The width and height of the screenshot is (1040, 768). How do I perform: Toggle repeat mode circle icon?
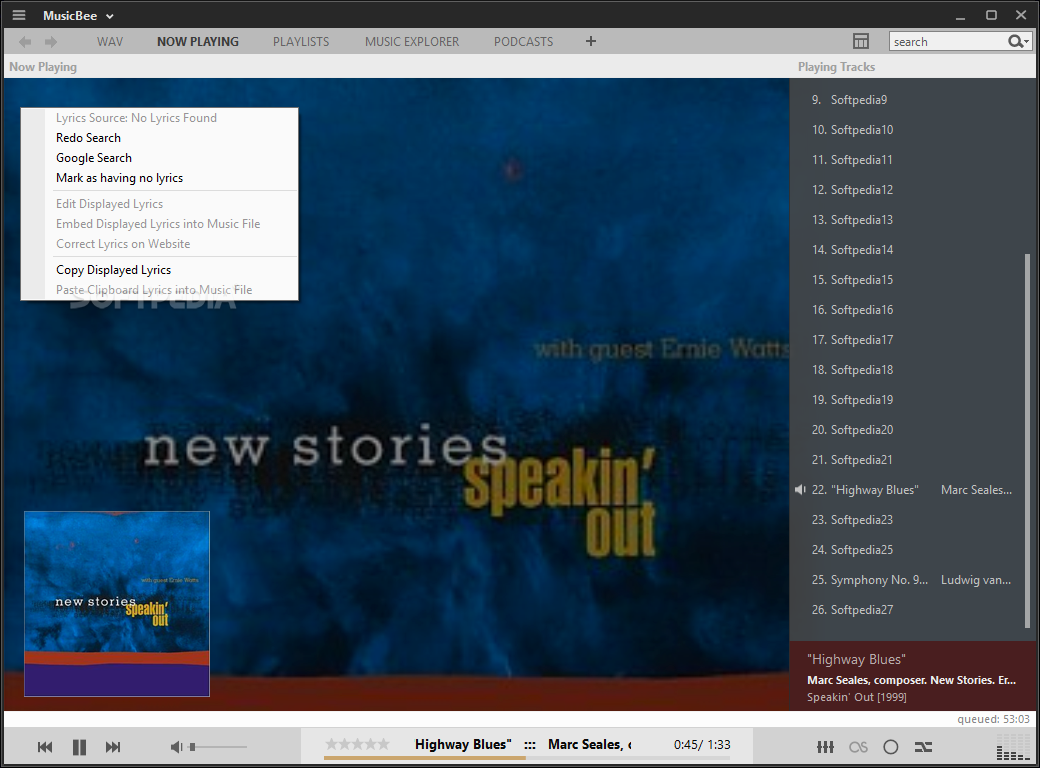891,747
